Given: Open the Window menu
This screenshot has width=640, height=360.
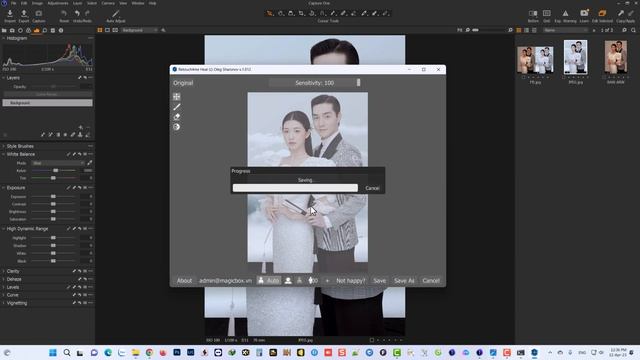Looking at the screenshot, I should point(138,3).
